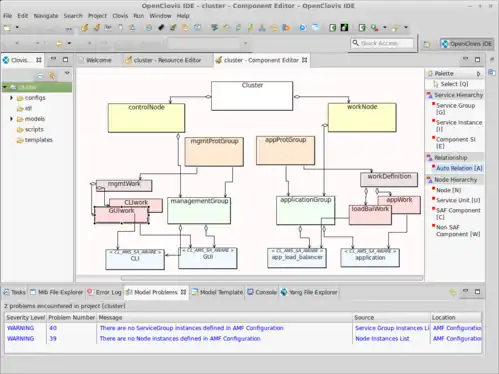
Task: Open the Navigate menu
Action: [x=46, y=16]
